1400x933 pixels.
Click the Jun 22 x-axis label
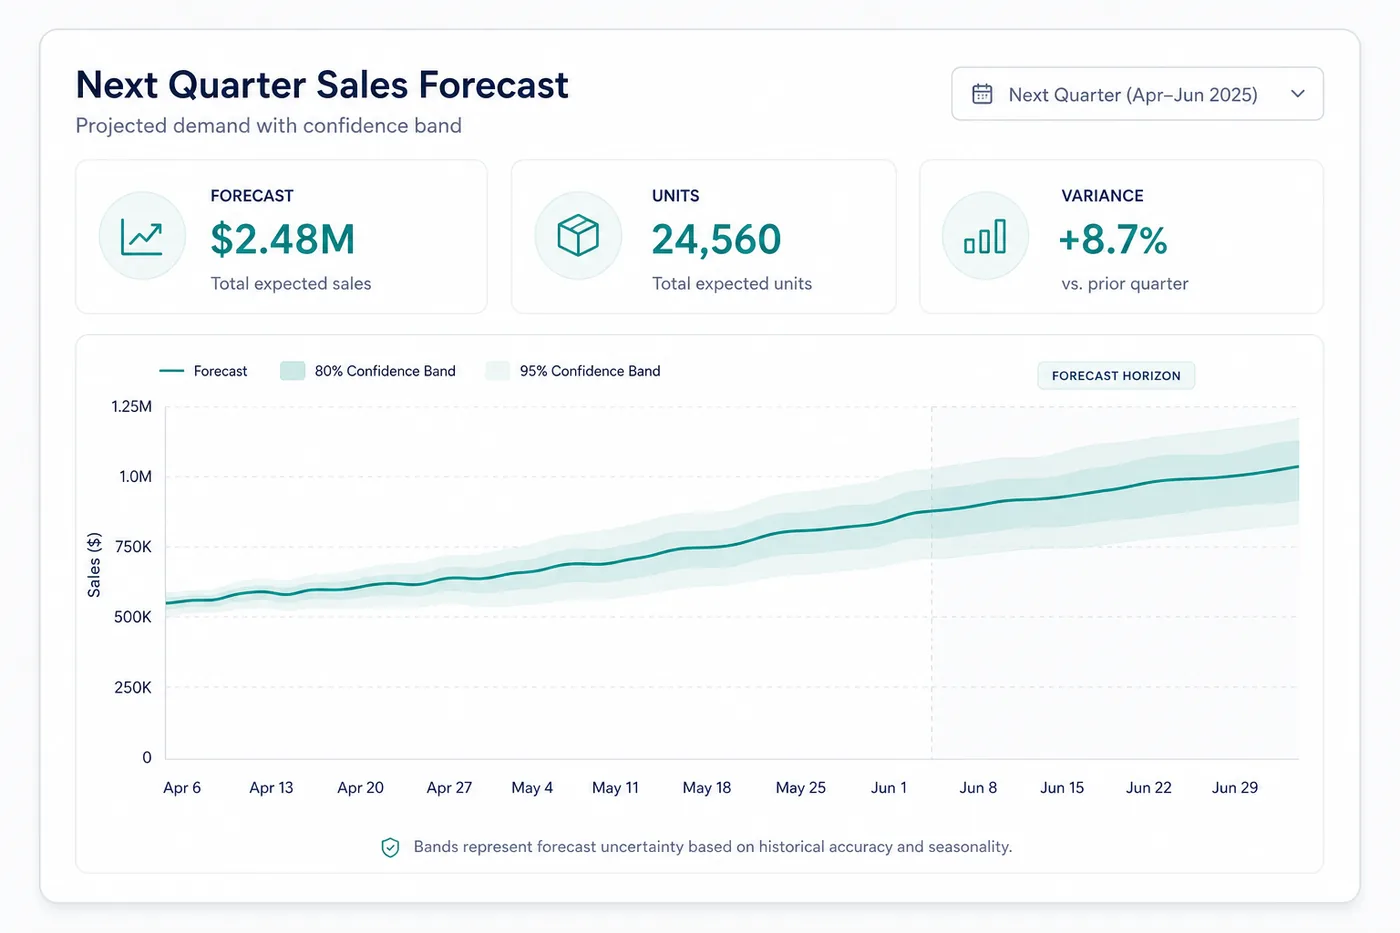point(1149,788)
